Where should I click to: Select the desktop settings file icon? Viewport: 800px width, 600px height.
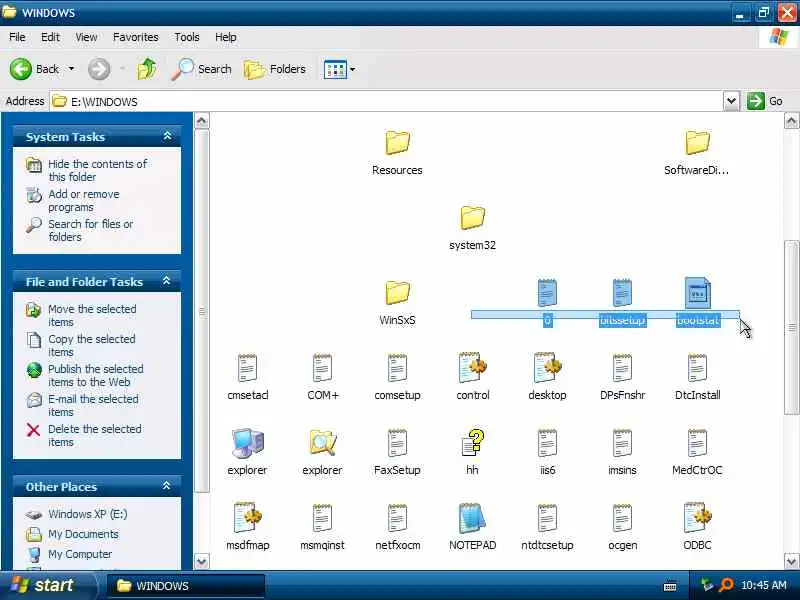pyautogui.click(x=547, y=367)
